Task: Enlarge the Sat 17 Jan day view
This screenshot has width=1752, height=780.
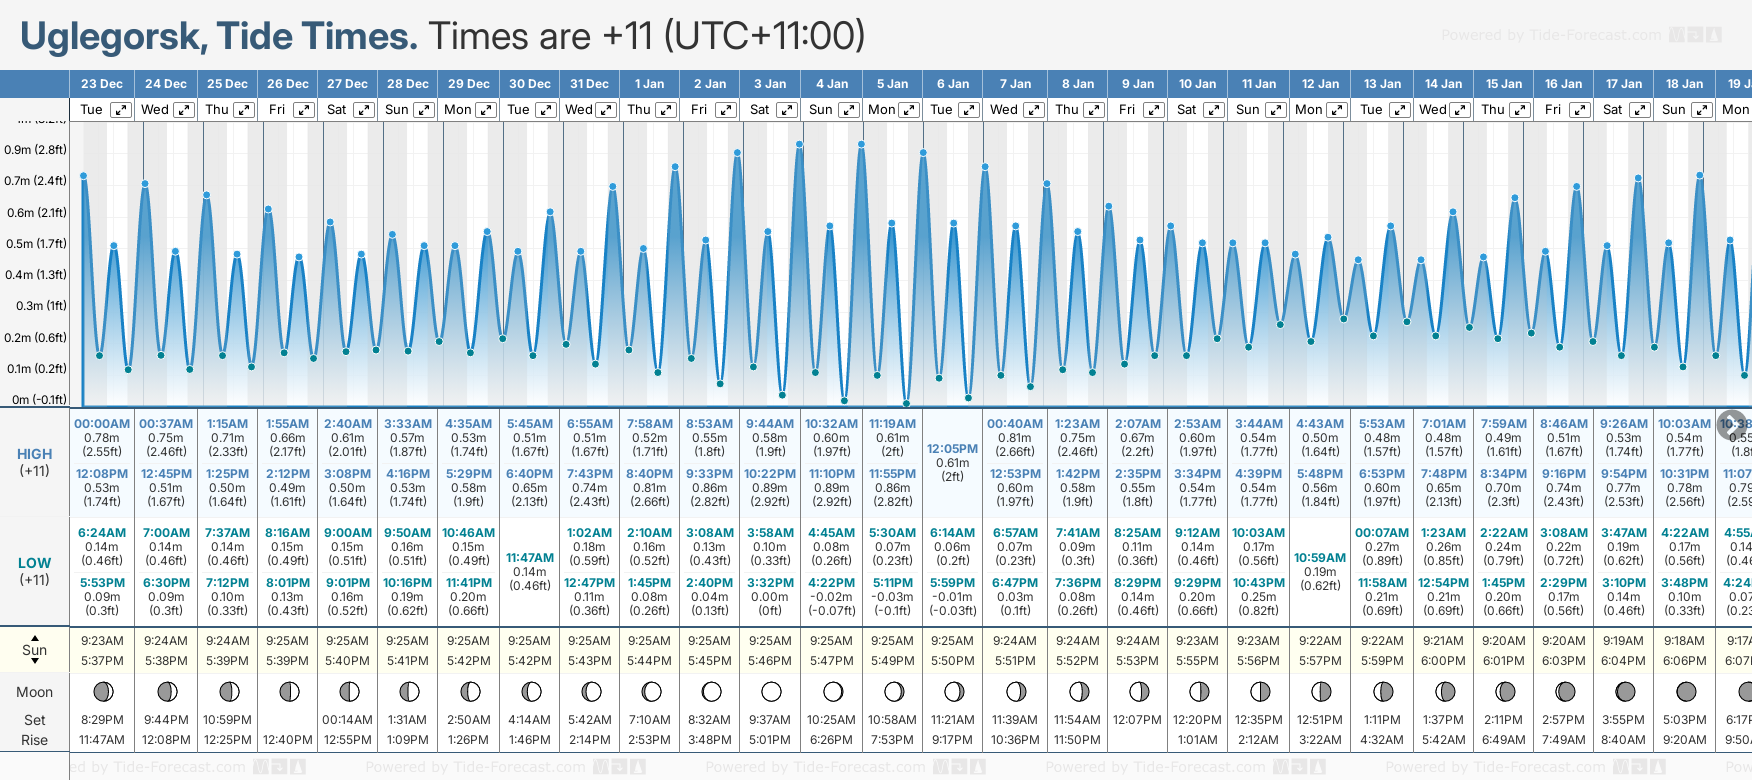Action: coord(1640,110)
